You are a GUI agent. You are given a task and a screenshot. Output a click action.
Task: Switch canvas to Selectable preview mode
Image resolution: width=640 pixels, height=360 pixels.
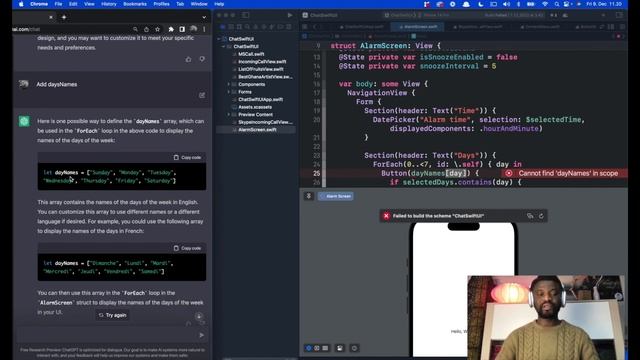click(317, 348)
